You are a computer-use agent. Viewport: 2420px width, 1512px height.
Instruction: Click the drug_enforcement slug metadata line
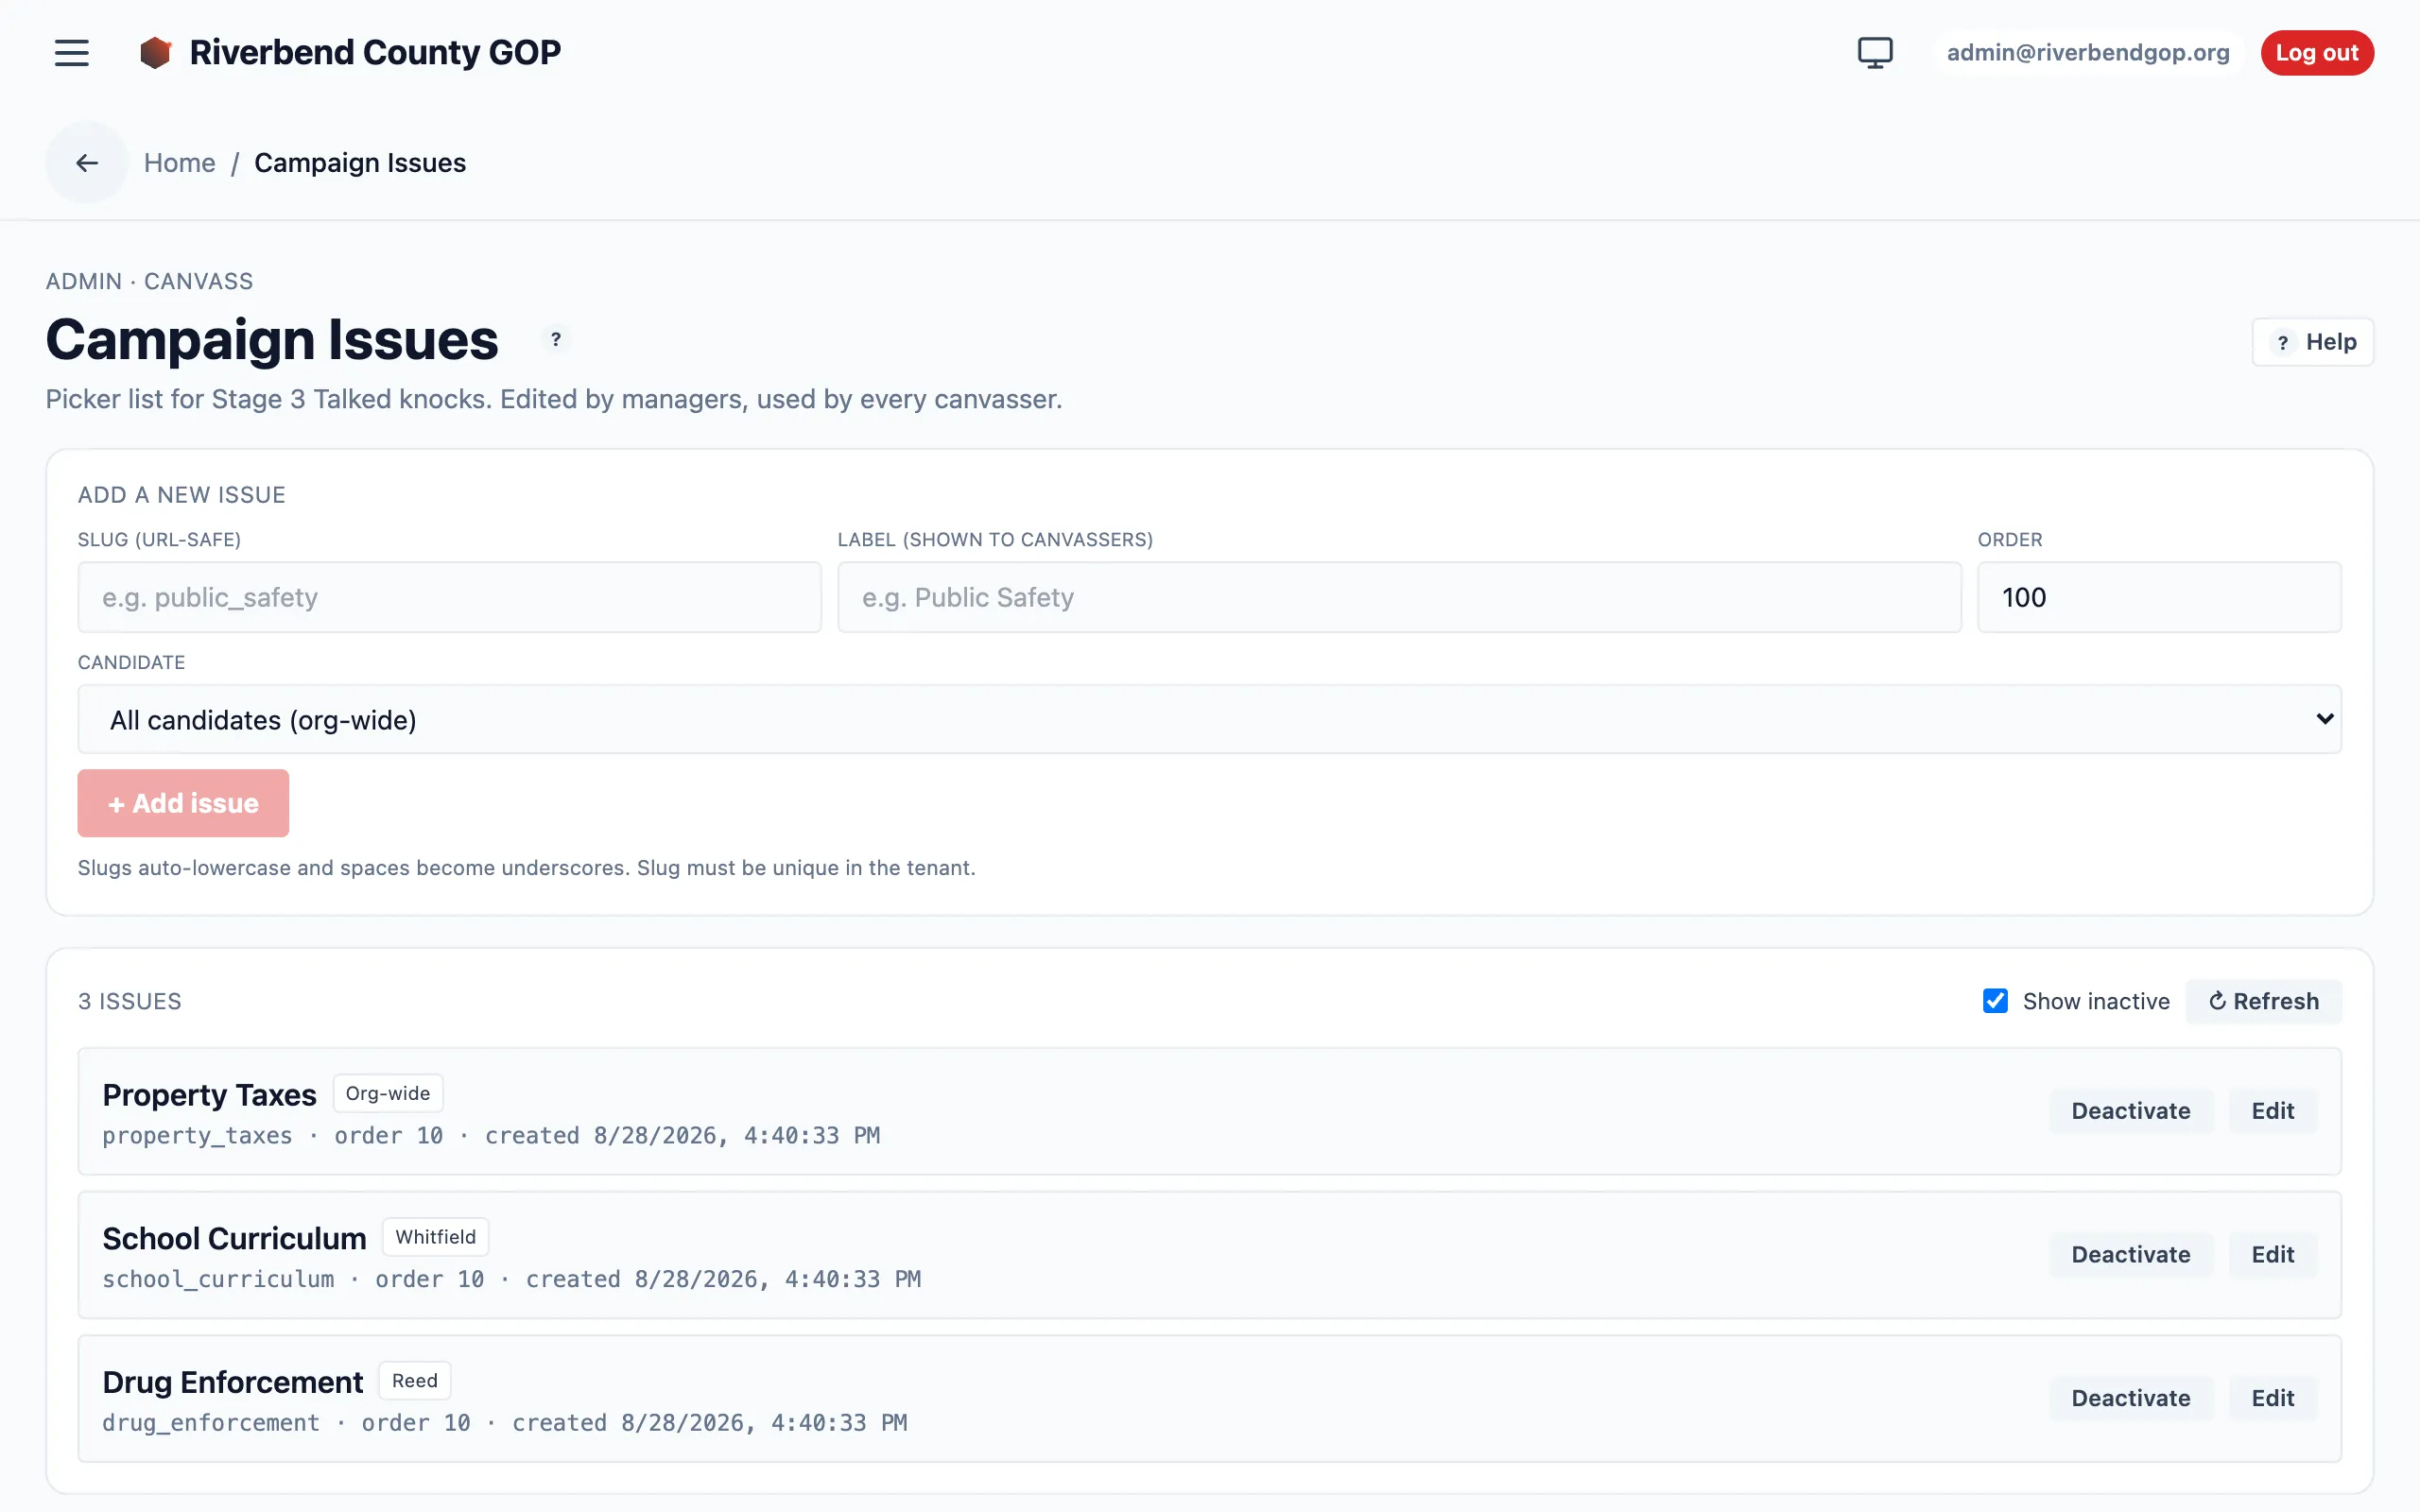click(x=504, y=1423)
